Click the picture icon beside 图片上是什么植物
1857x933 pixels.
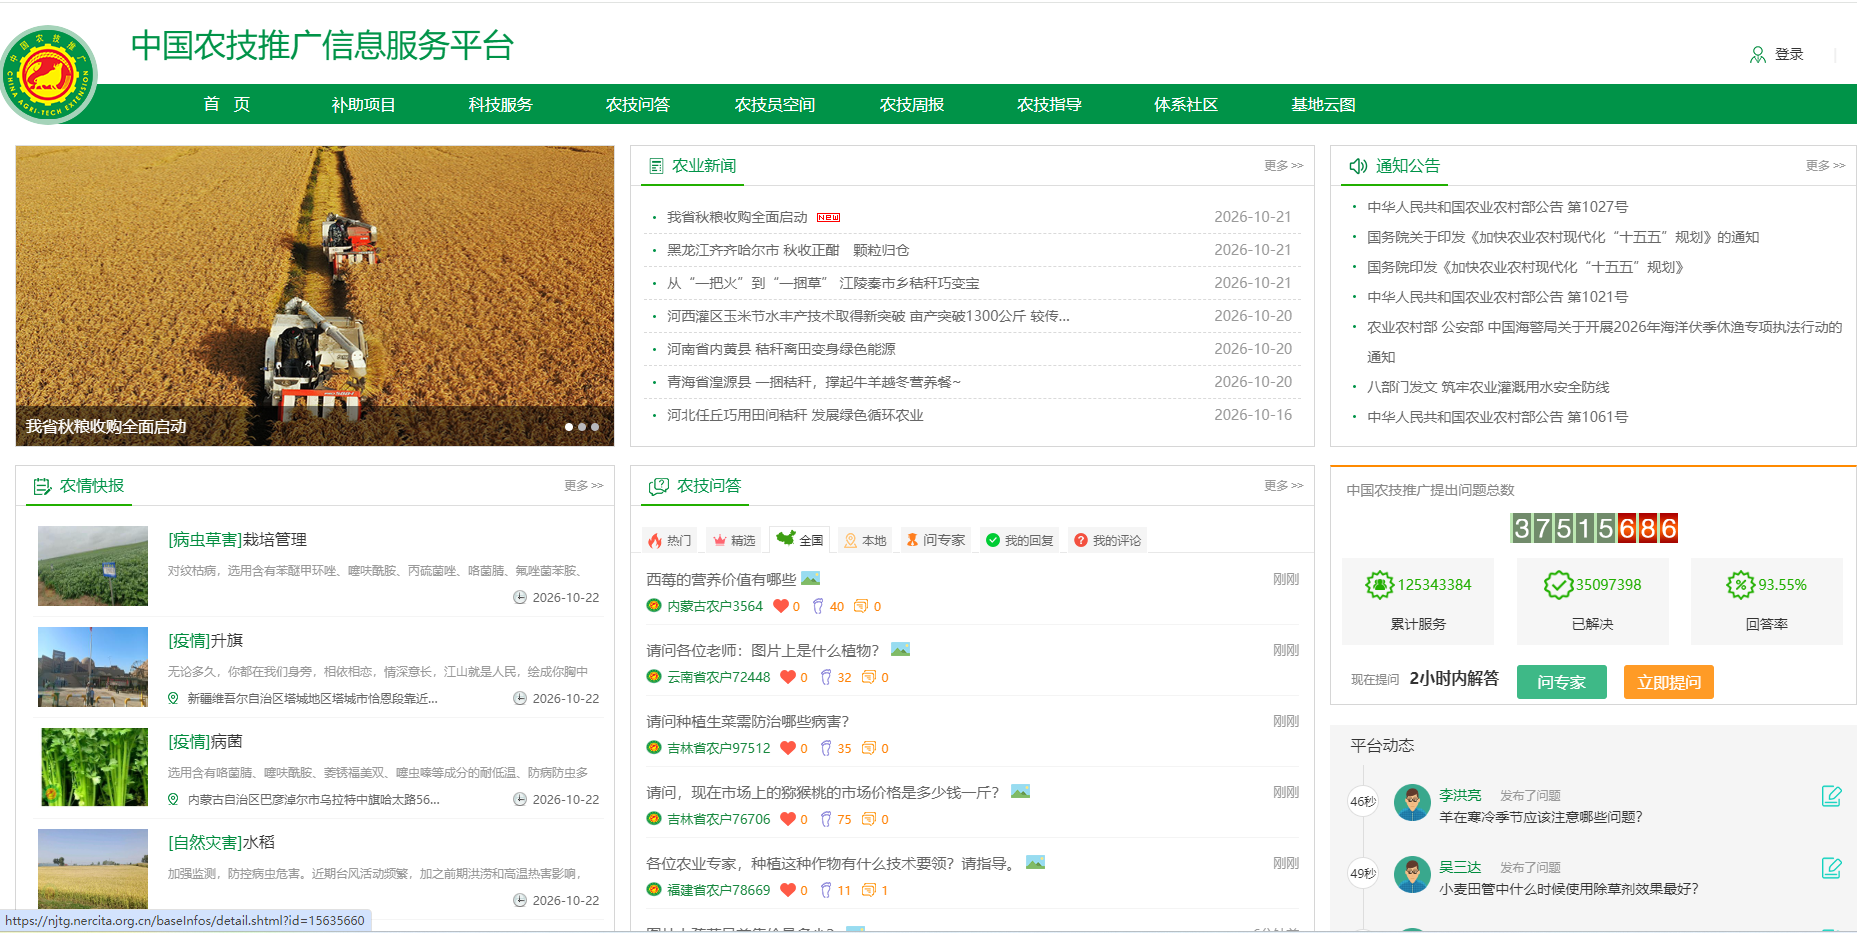coord(900,649)
